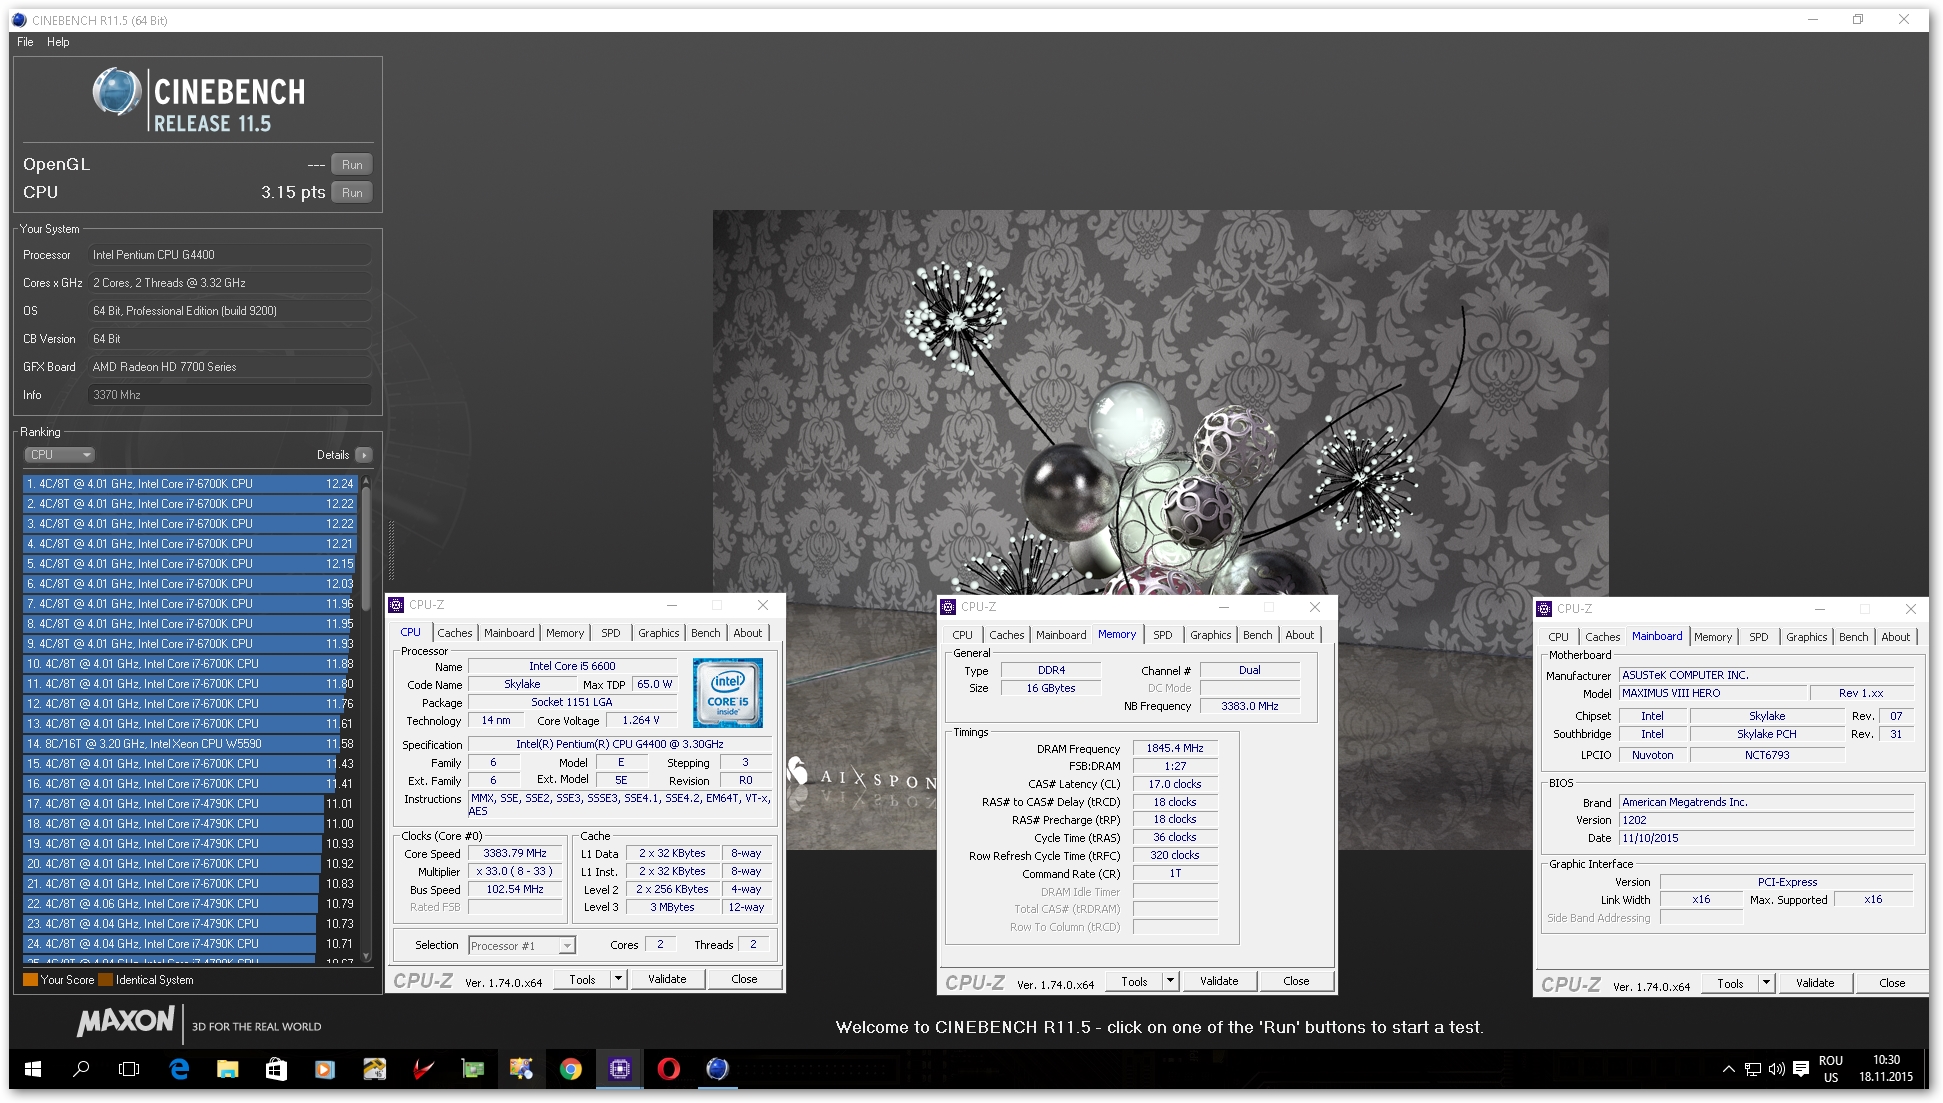Open the CPU ranking dropdown in Cinebench
1943x1103 pixels.
pyautogui.click(x=59, y=454)
